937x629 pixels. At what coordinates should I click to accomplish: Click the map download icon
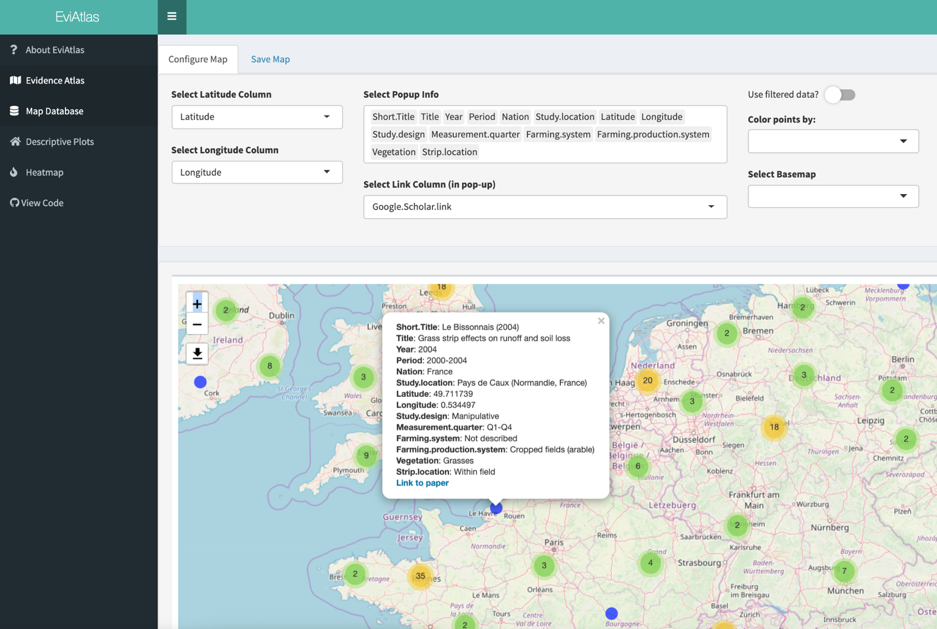pyautogui.click(x=197, y=354)
